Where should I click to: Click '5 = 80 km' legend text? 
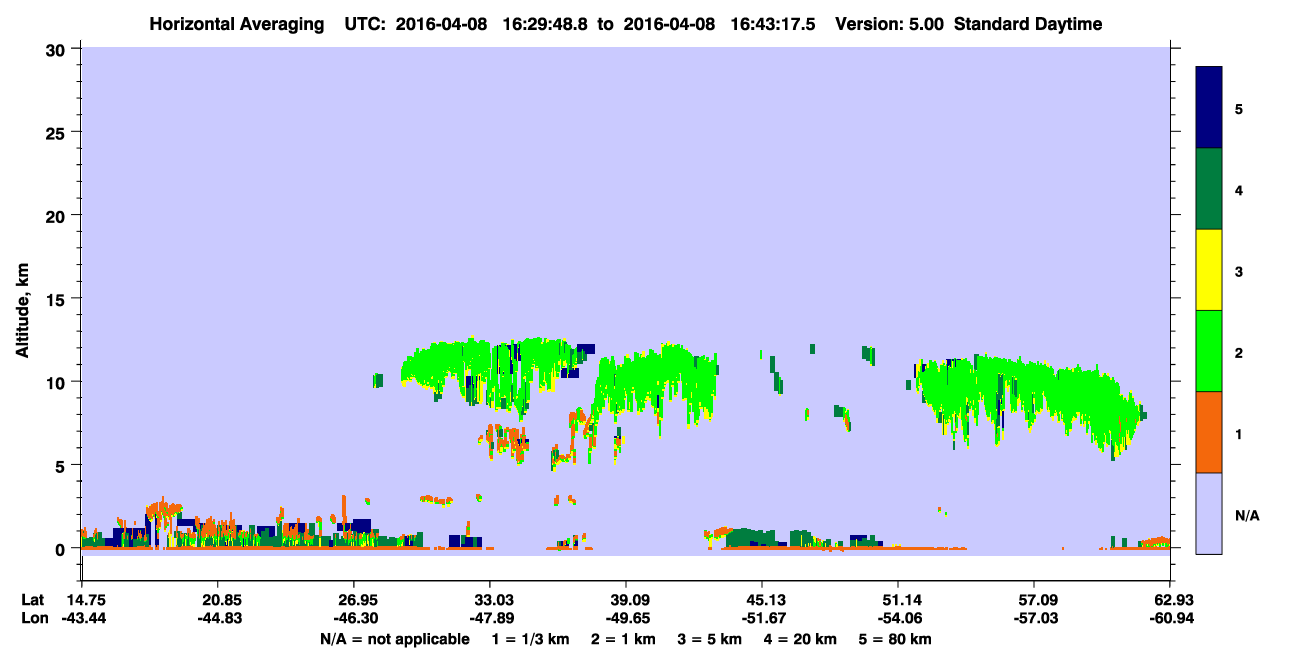click(896, 639)
